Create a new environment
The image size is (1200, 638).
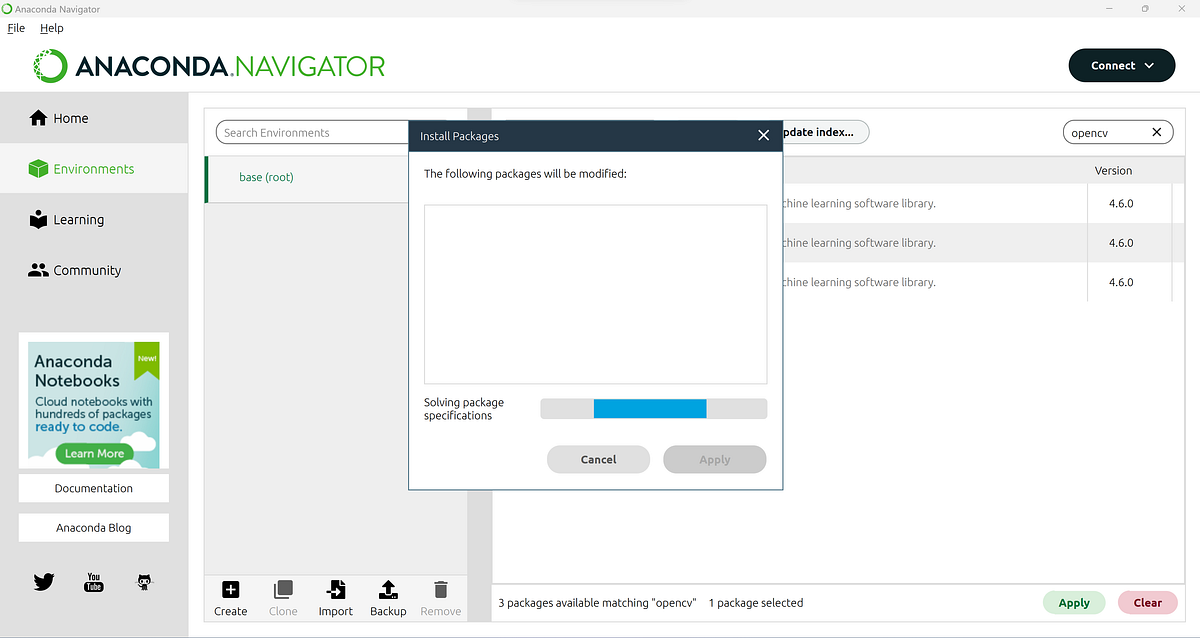[230, 597]
